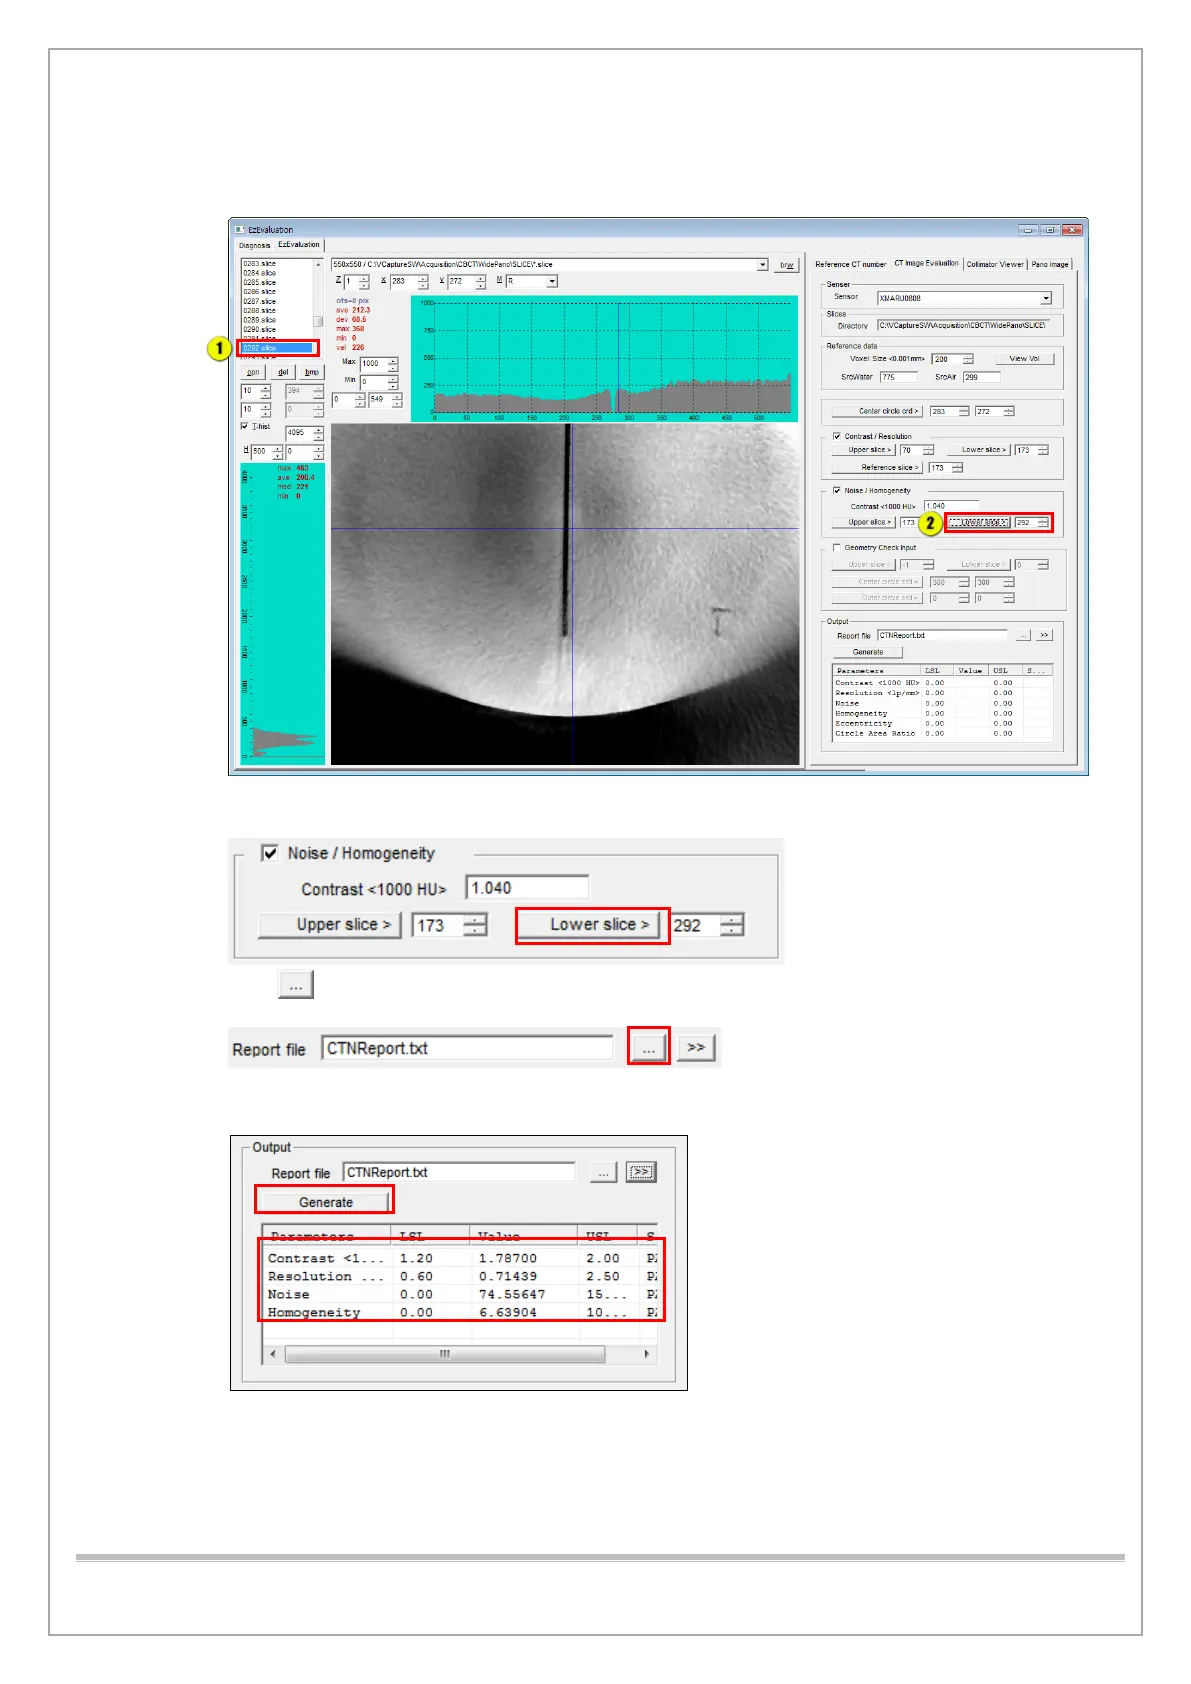Click the enlarged Contrast field showing 1.040
1191x1684 pixels.
(527, 887)
